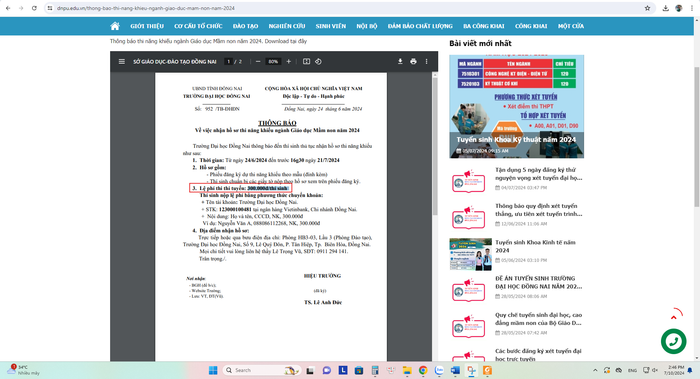Open 'Các bước đăng ký xét tuyển' article
The width and height of the screenshot is (700, 379).
[x=538, y=355]
